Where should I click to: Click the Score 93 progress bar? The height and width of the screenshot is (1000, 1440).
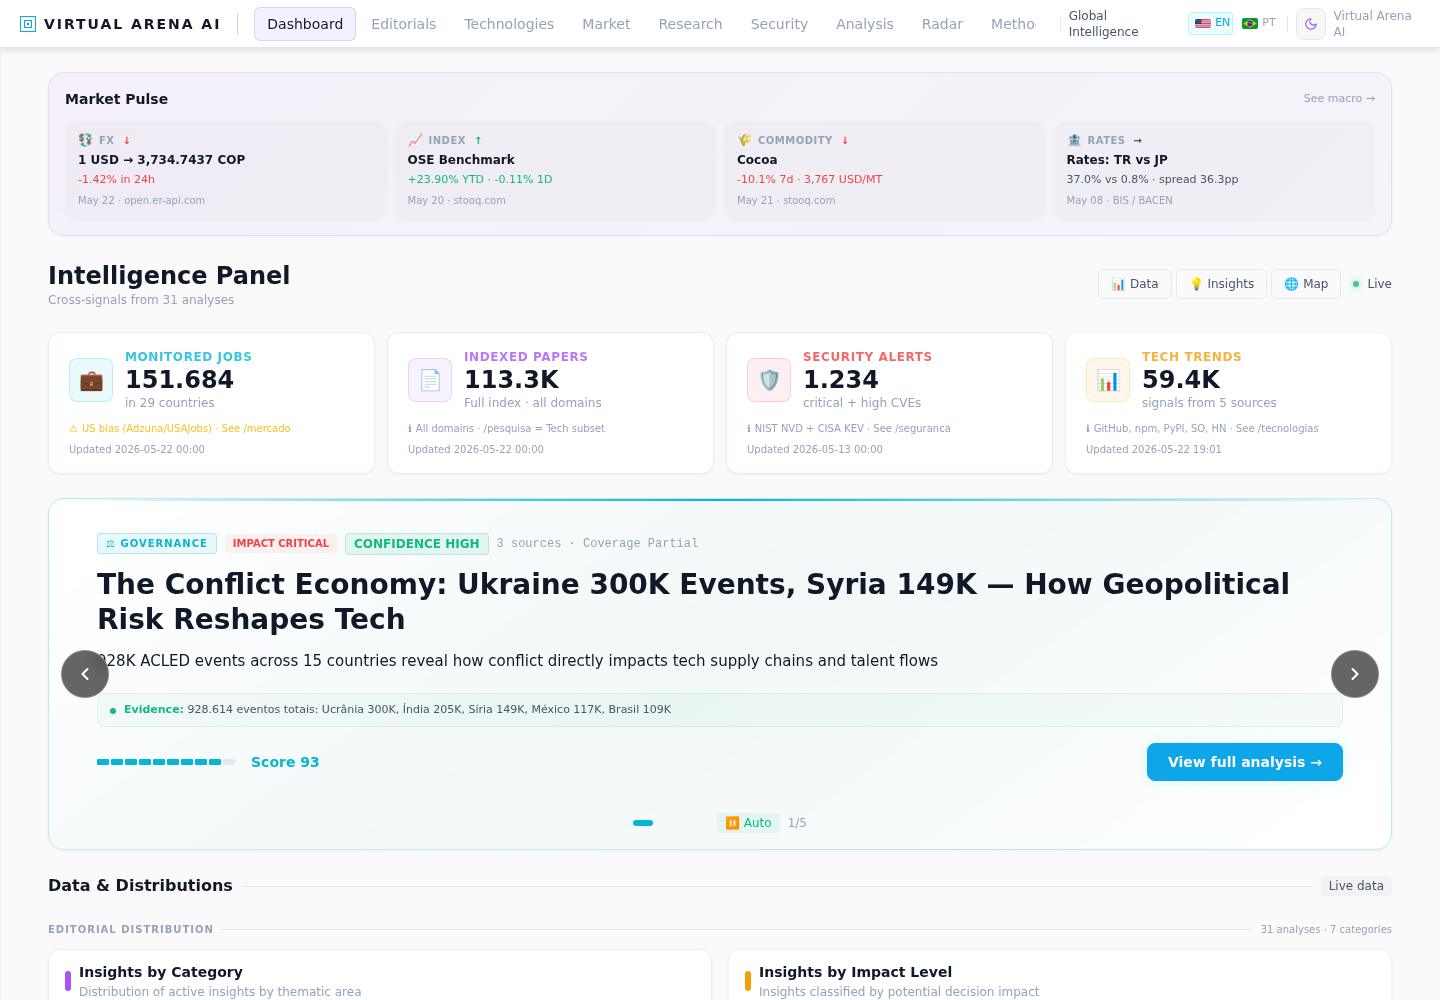point(166,762)
